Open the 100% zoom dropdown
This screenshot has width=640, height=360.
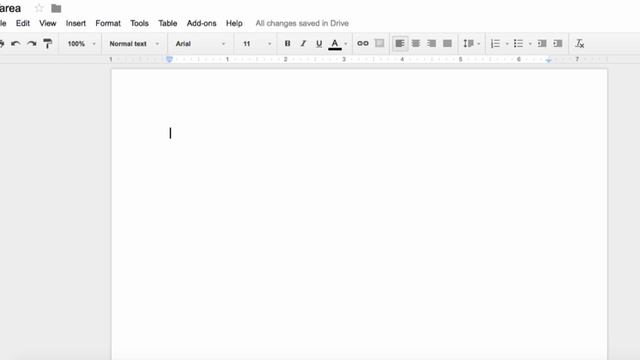click(x=81, y=44)
